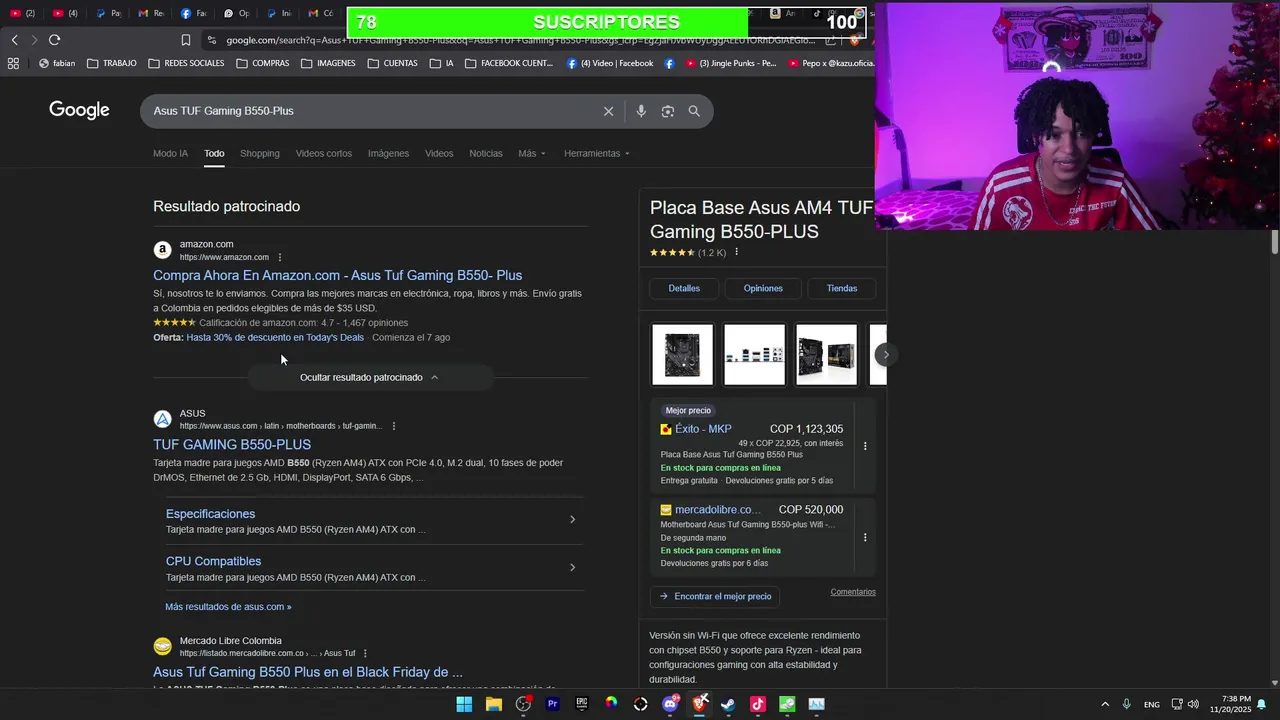Screen dimensions: 1280x720
Task: Open options for Éxito - MKP offer
Action: (x=865, y=446)
